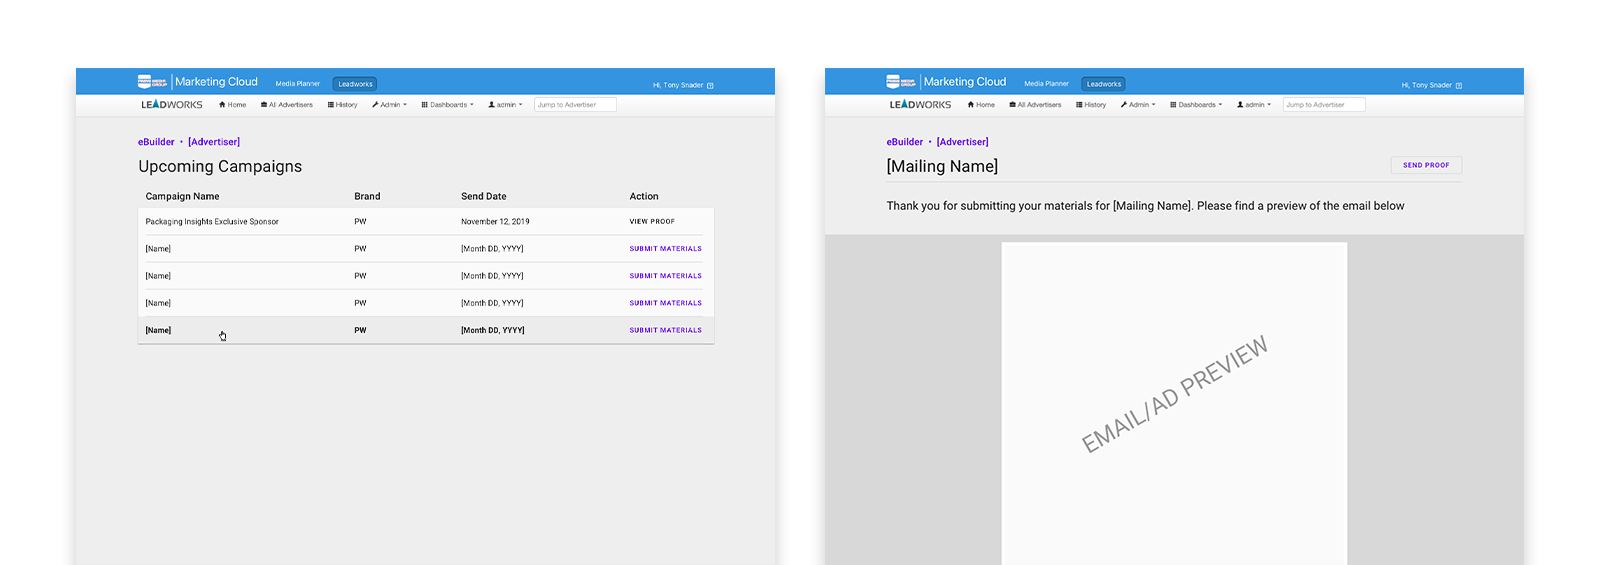Image resolution: width=1600 pixels, height=565 pixels.
Task: Expand the user admin dropdown on Mailing Name page
Action: click(x=1254, y=105)
